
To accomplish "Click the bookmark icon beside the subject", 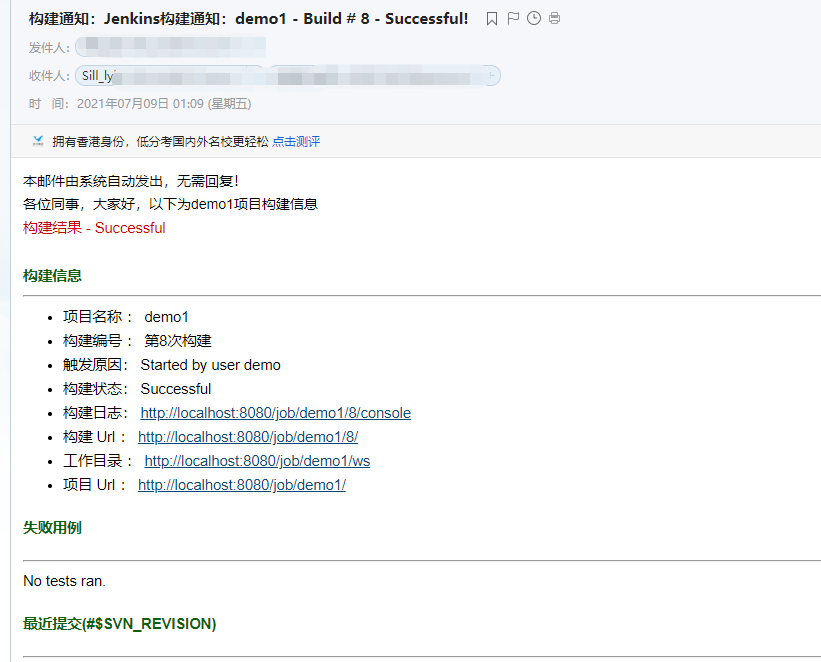I will 492,19.
